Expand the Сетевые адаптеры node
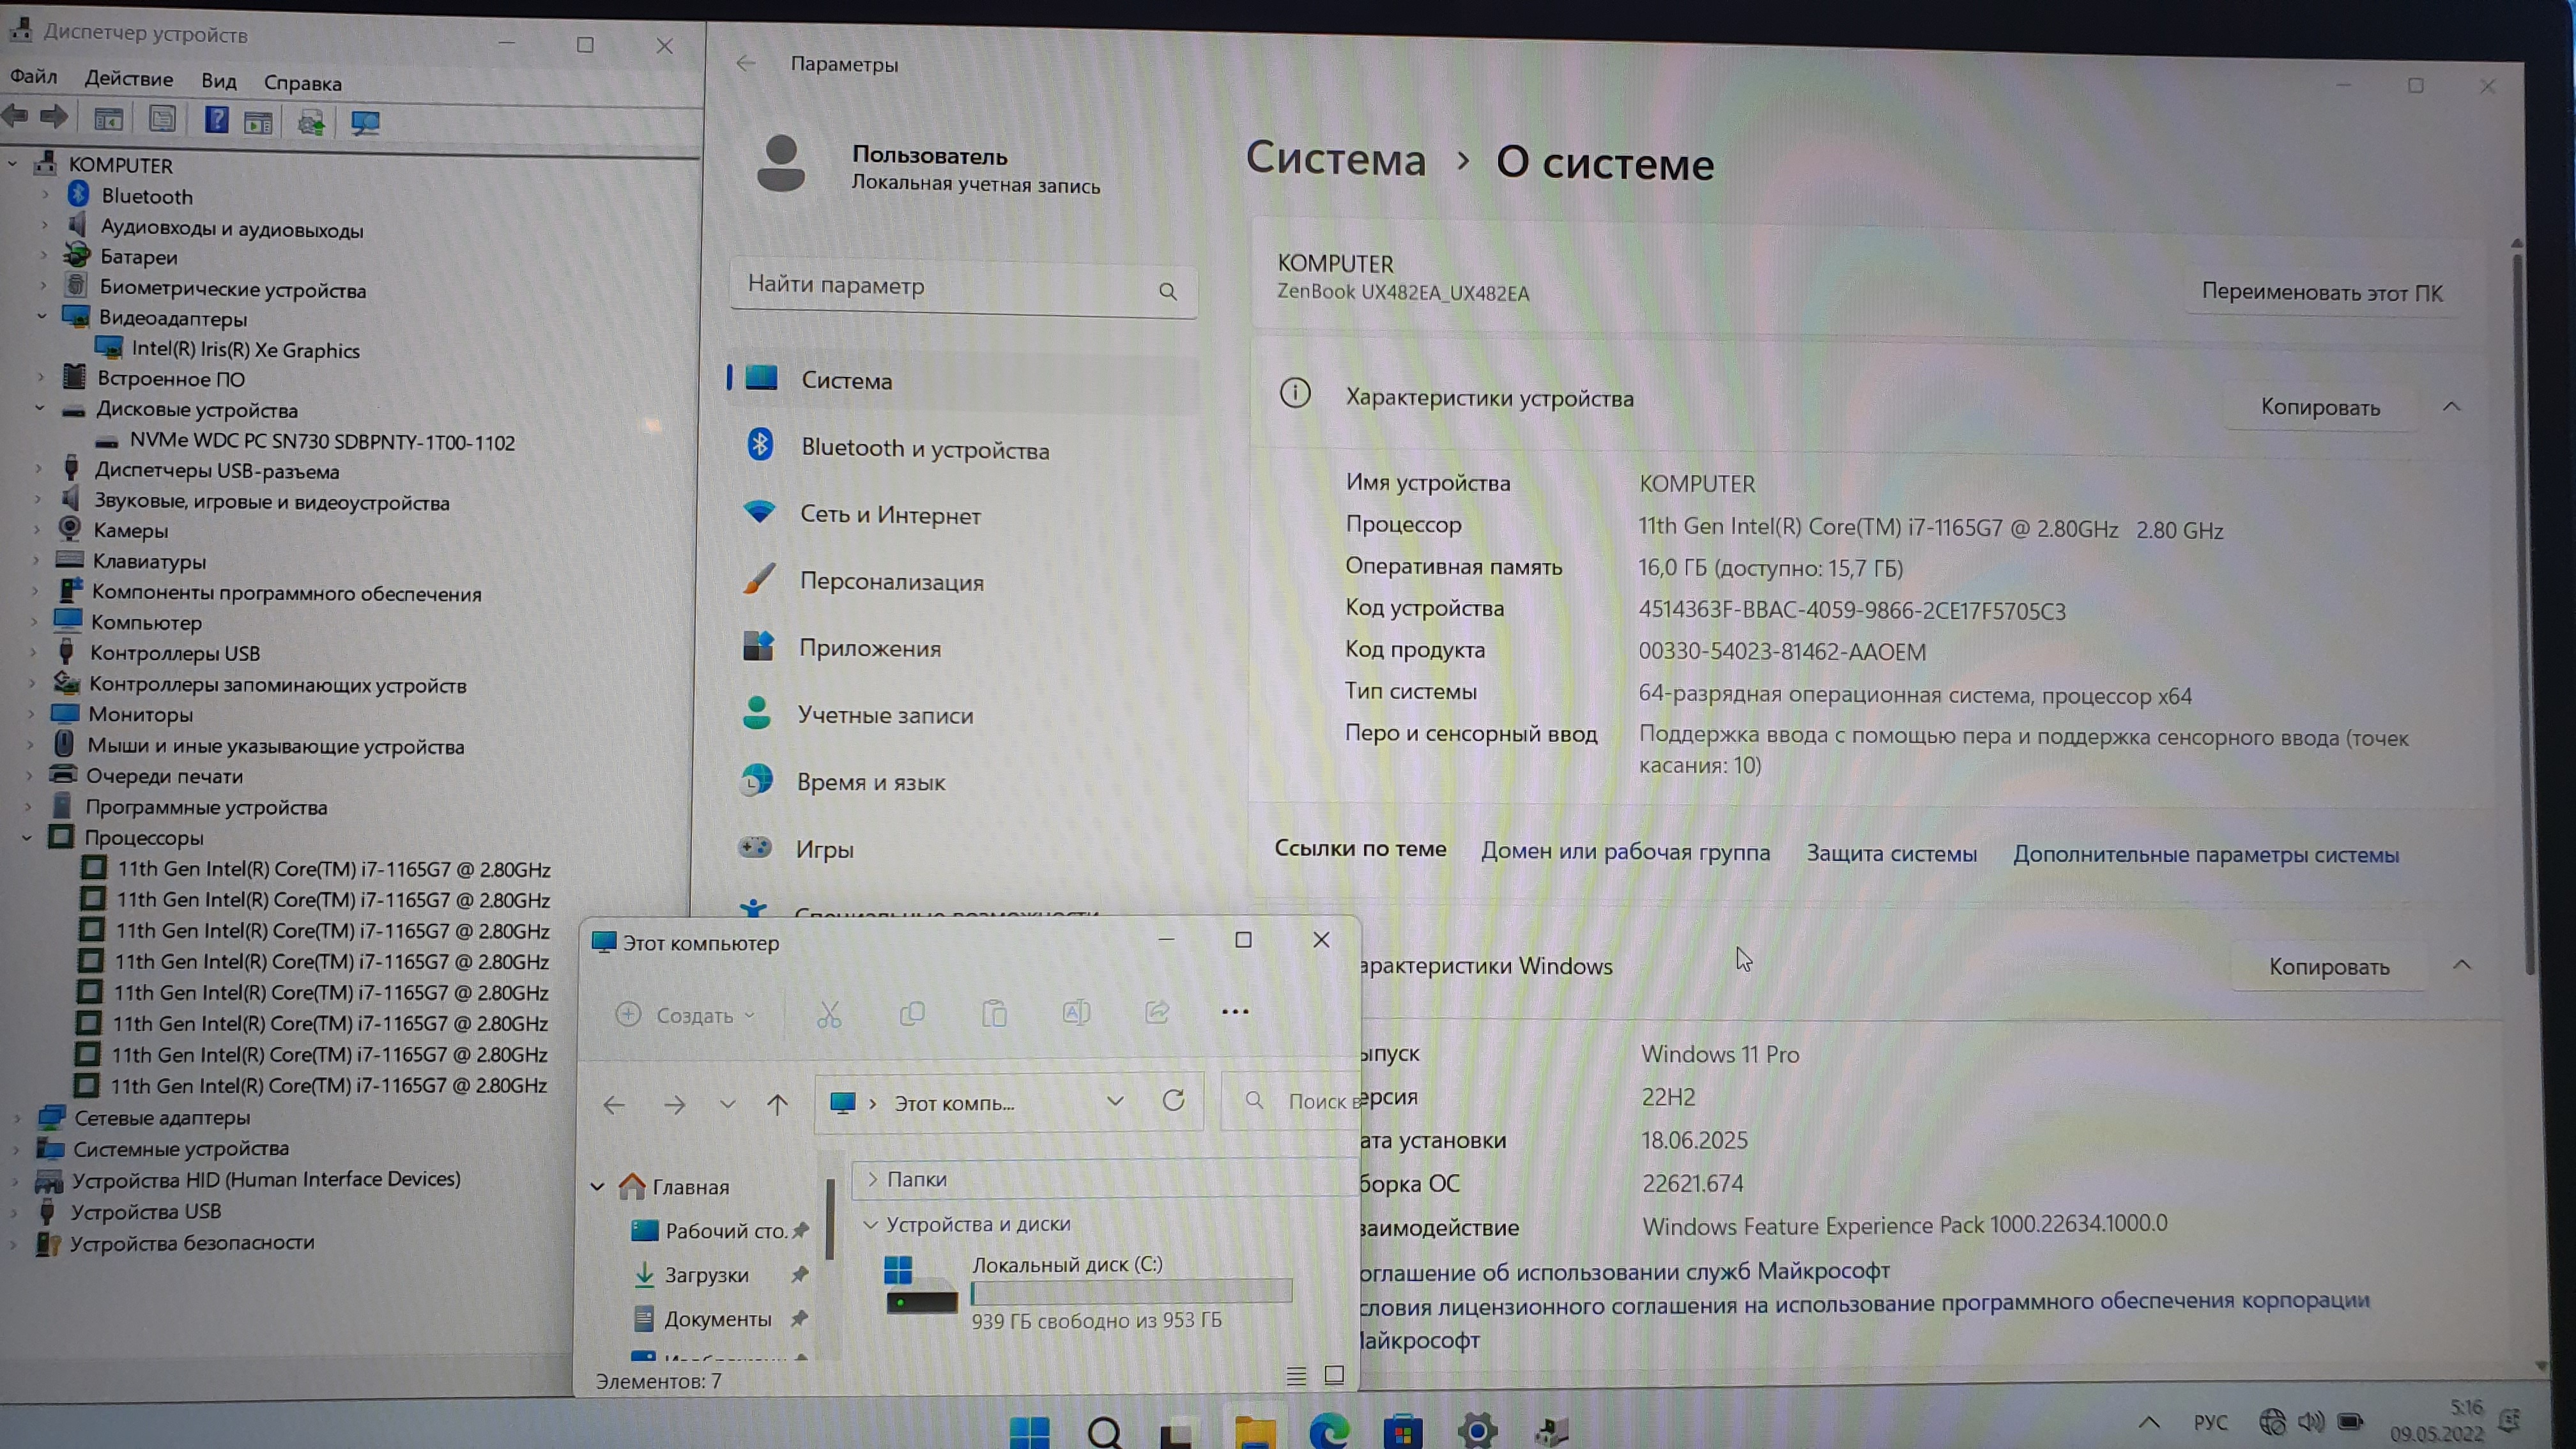This screenshot has height=1449, width=2576. tap(17, 1118)
